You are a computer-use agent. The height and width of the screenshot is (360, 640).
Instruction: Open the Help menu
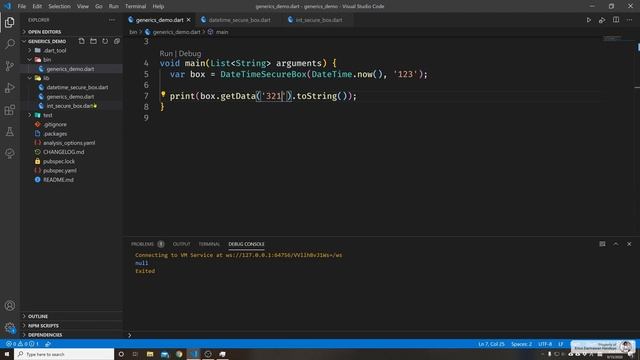[158, 7]
